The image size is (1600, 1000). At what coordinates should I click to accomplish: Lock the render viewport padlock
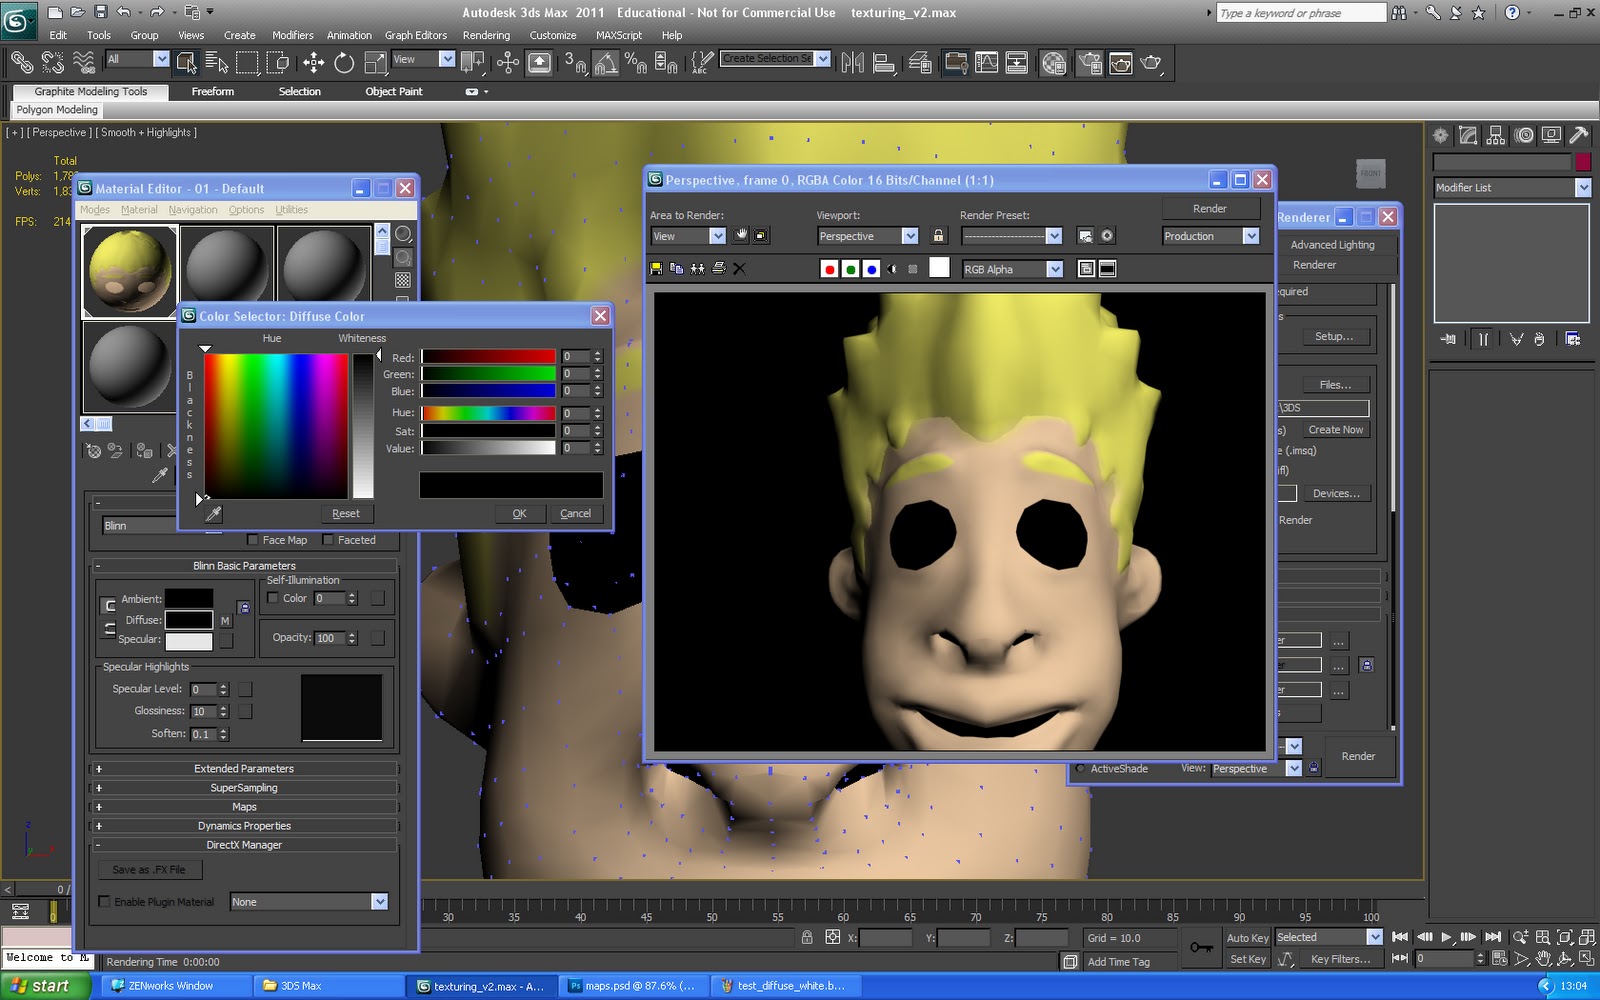[x=938, y=236]
